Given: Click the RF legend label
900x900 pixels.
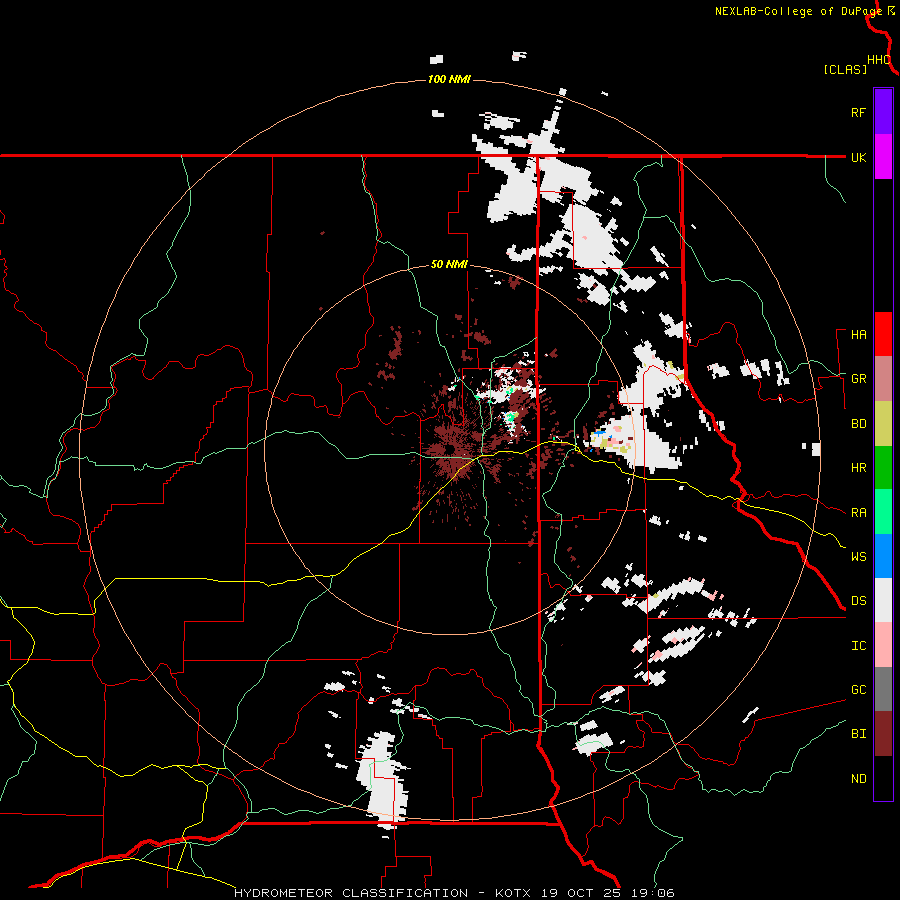Looking at the screenshot, I should pos(859,112).
